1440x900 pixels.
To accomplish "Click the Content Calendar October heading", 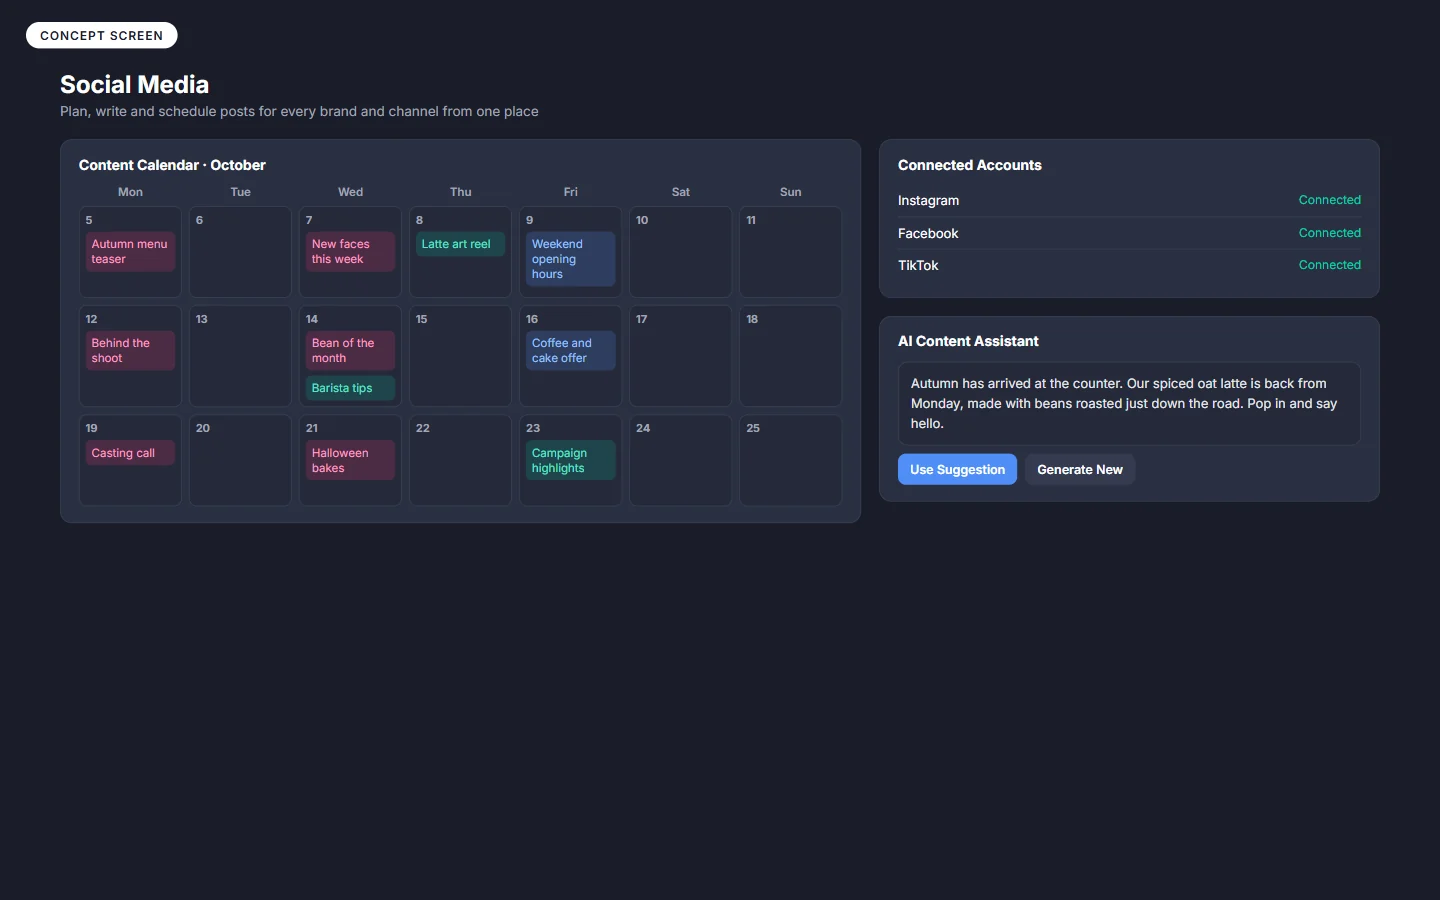I will (x=172, y=165).
